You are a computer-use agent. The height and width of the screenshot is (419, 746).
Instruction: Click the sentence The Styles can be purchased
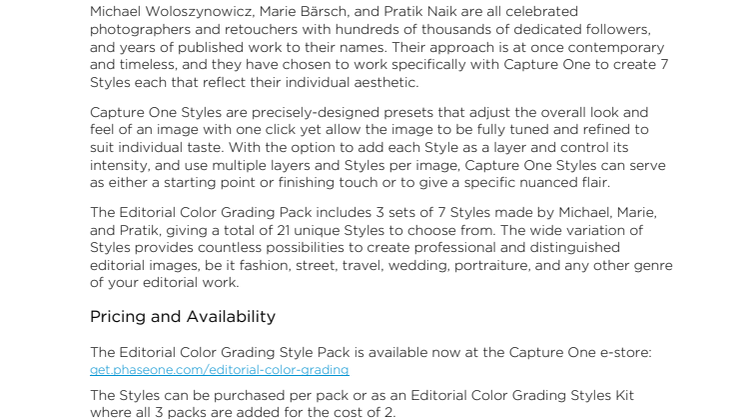coord(362,404)
